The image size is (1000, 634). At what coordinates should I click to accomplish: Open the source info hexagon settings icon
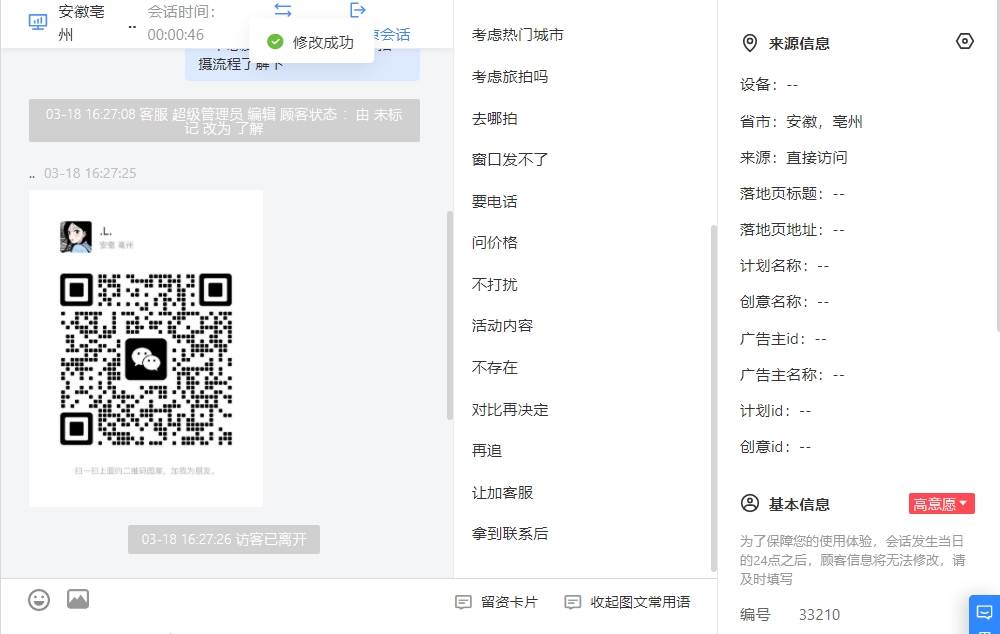pos(965,41)
